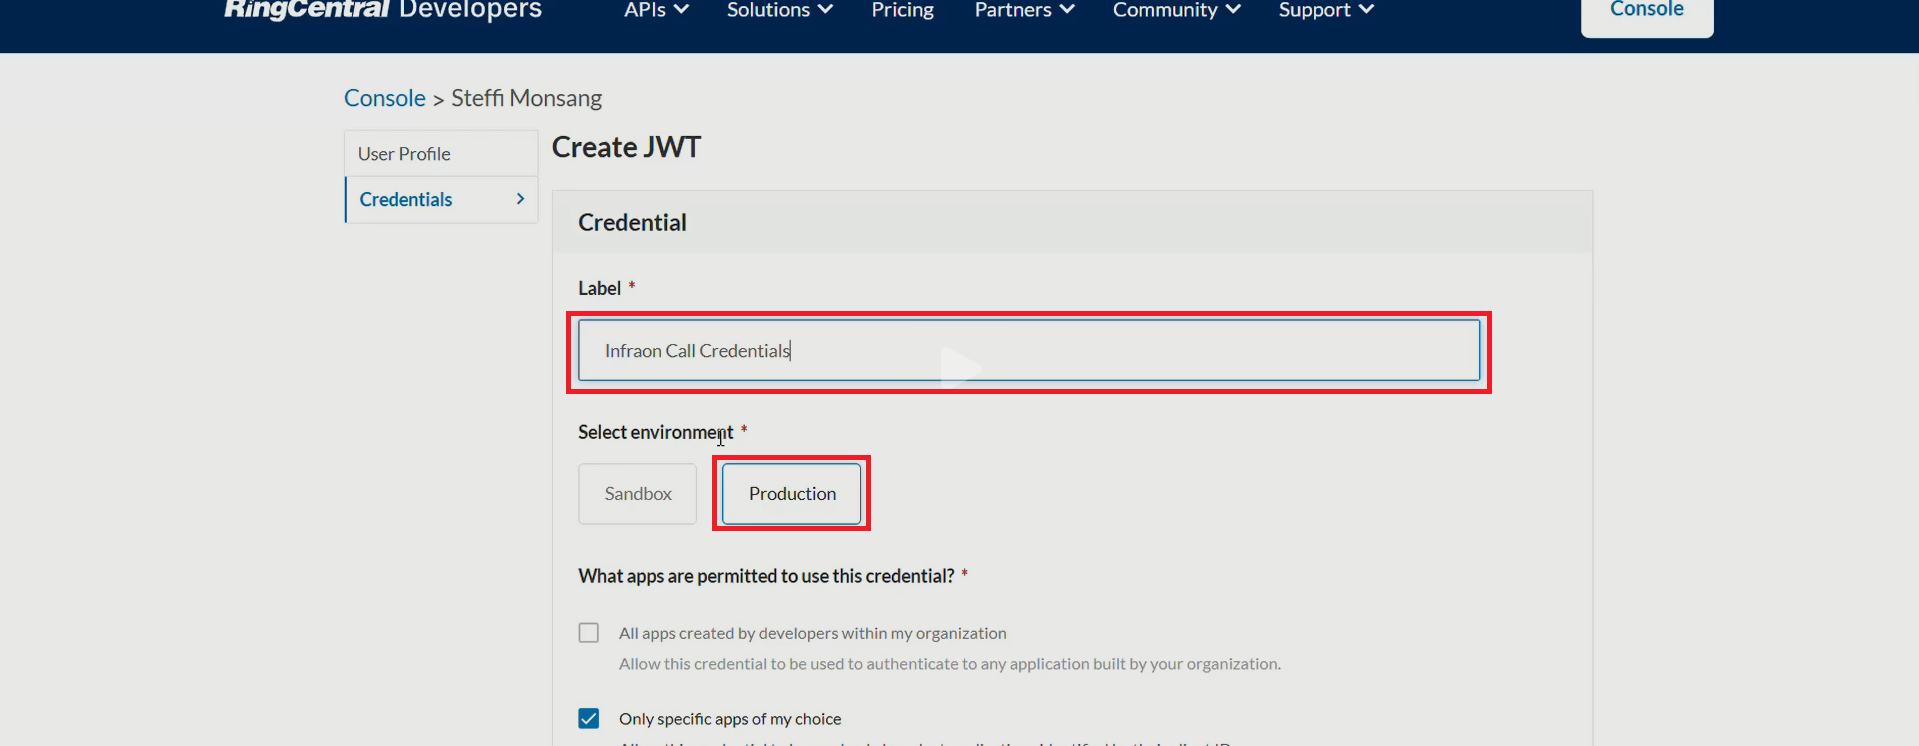This screenshot has width=1919, height=746.
Task: Uncheck 'Only specific apps of my choice'
Action: click(589, 719)
